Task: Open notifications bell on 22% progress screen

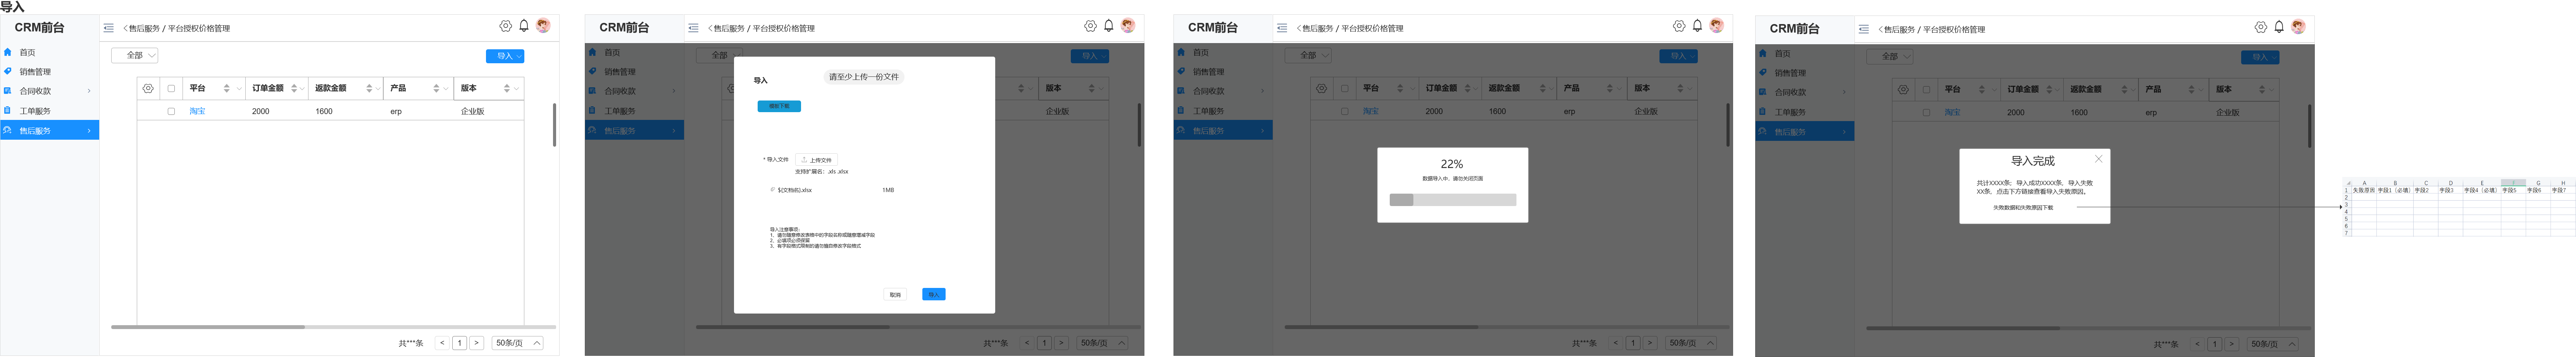Action: [1697, 26]
